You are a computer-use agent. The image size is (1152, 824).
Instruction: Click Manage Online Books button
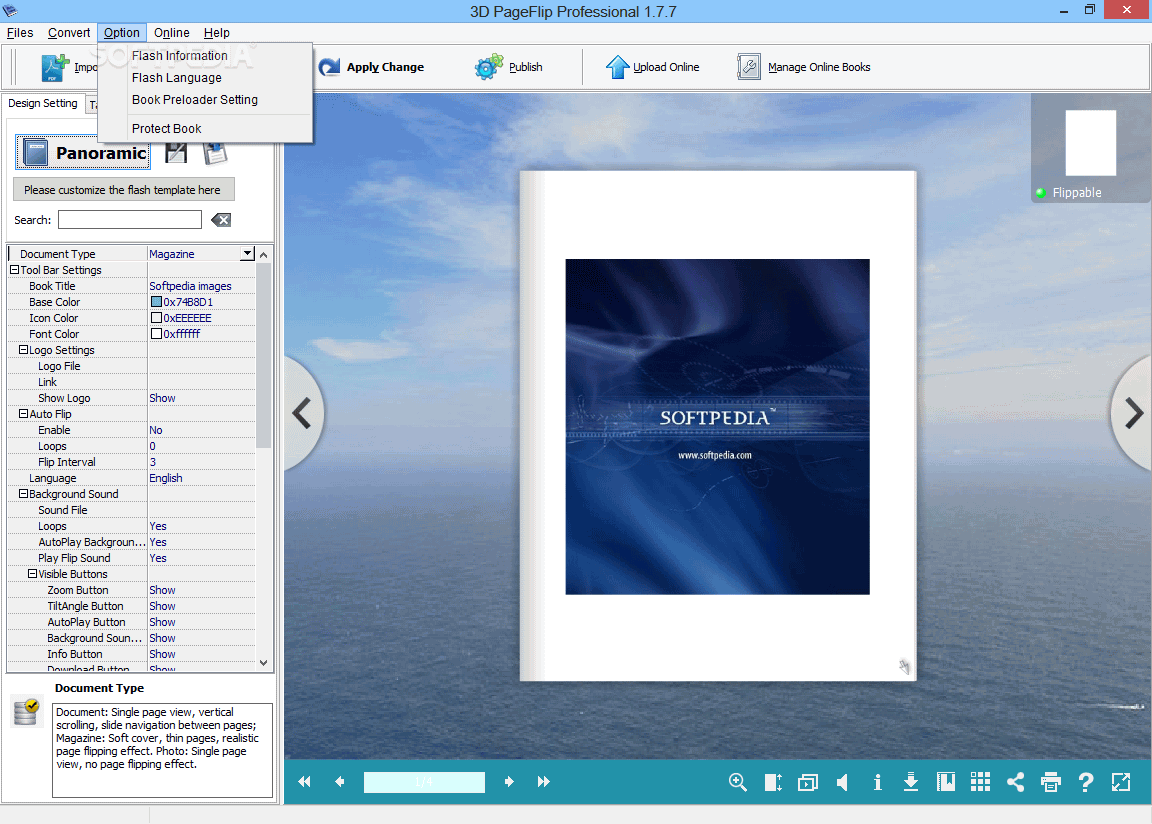click(804, 67)
